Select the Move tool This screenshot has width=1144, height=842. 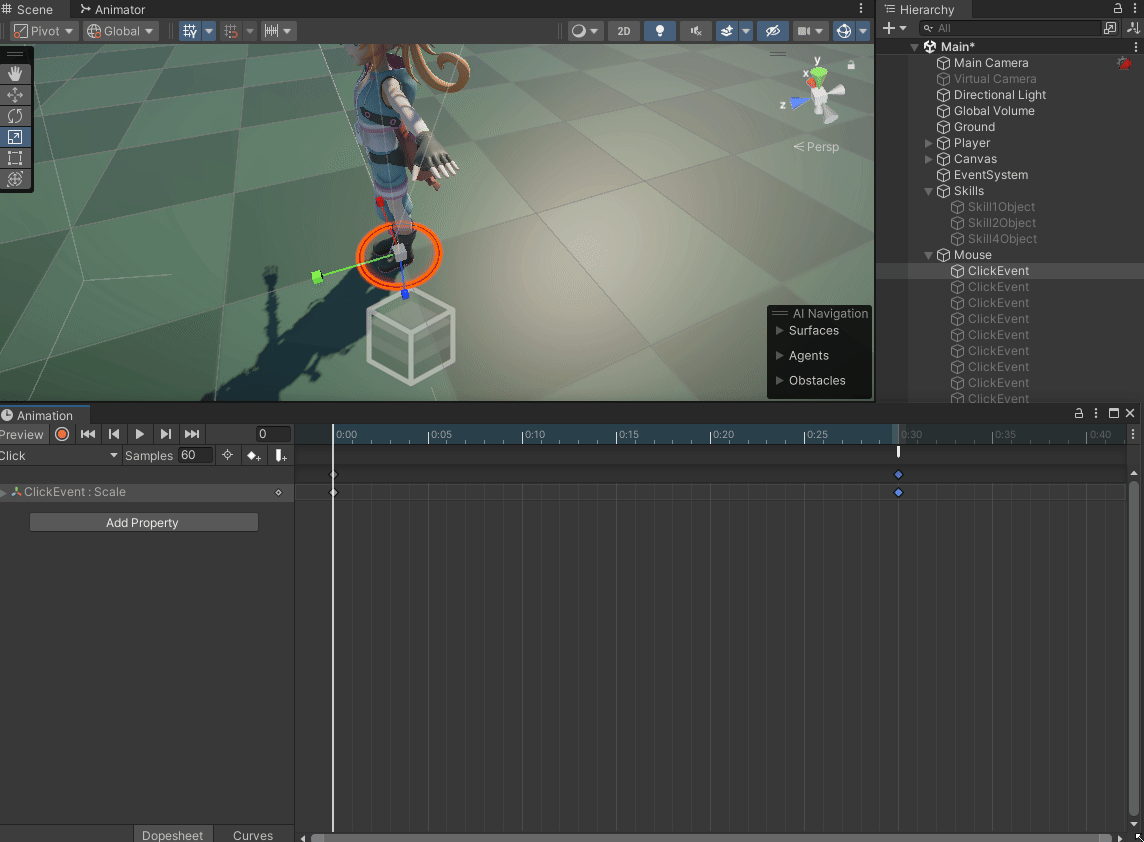(15, 95)
